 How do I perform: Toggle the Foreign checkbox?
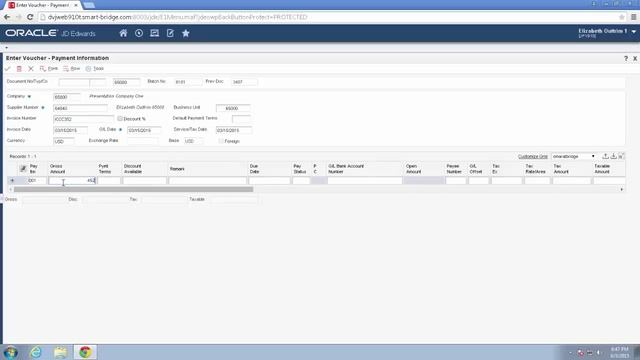pyautogui.click(x=220, y=141)
